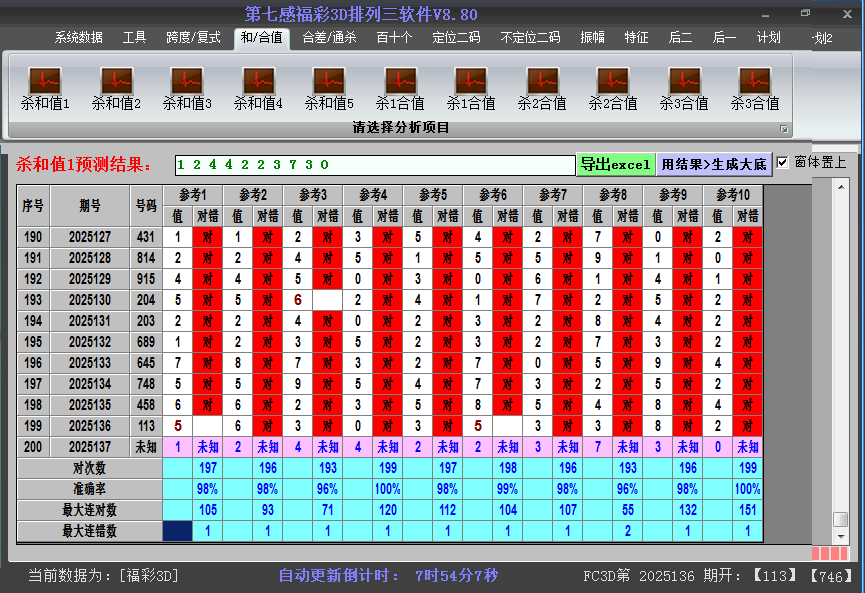Click the 参考5 column header
This screenshot has width=865, height=593.
tap(433, 195)
